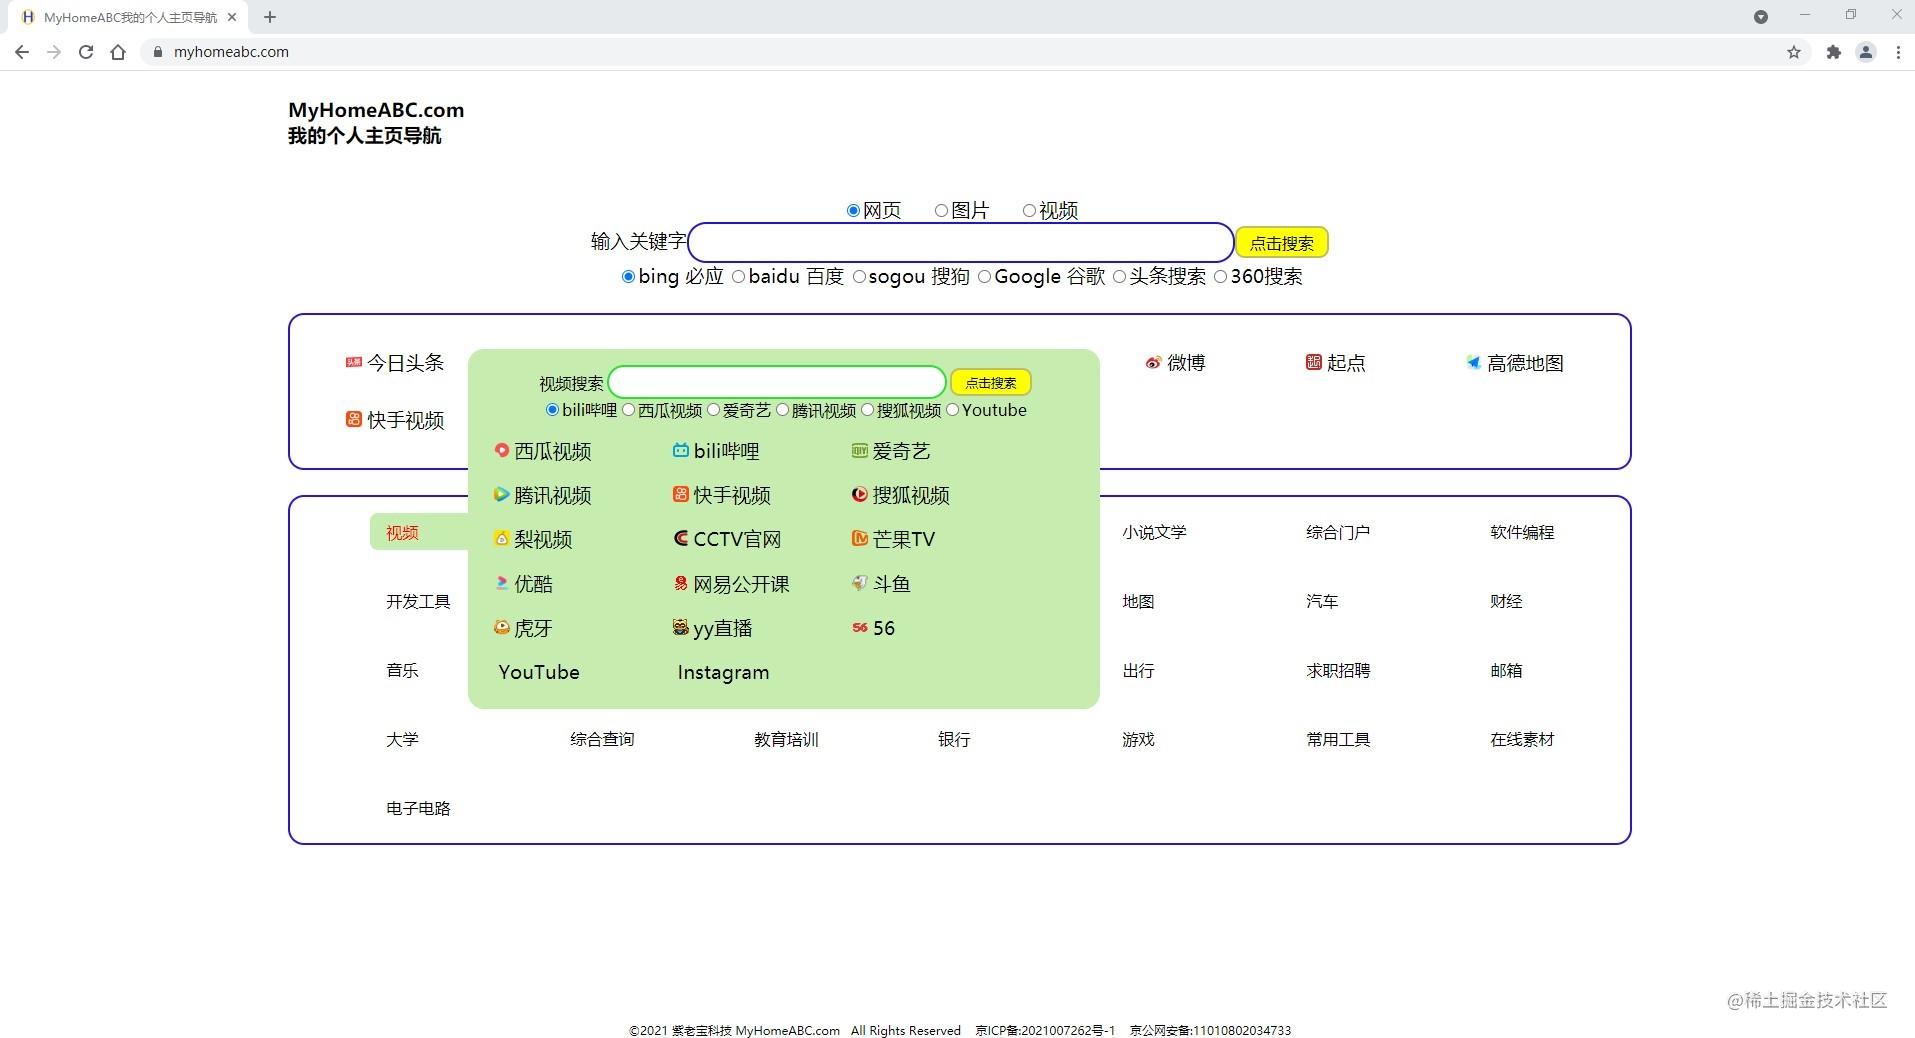Bookmark this page with the star icon
The width and height of the screenshot is (1915, 1038).
click(1794, 52)
